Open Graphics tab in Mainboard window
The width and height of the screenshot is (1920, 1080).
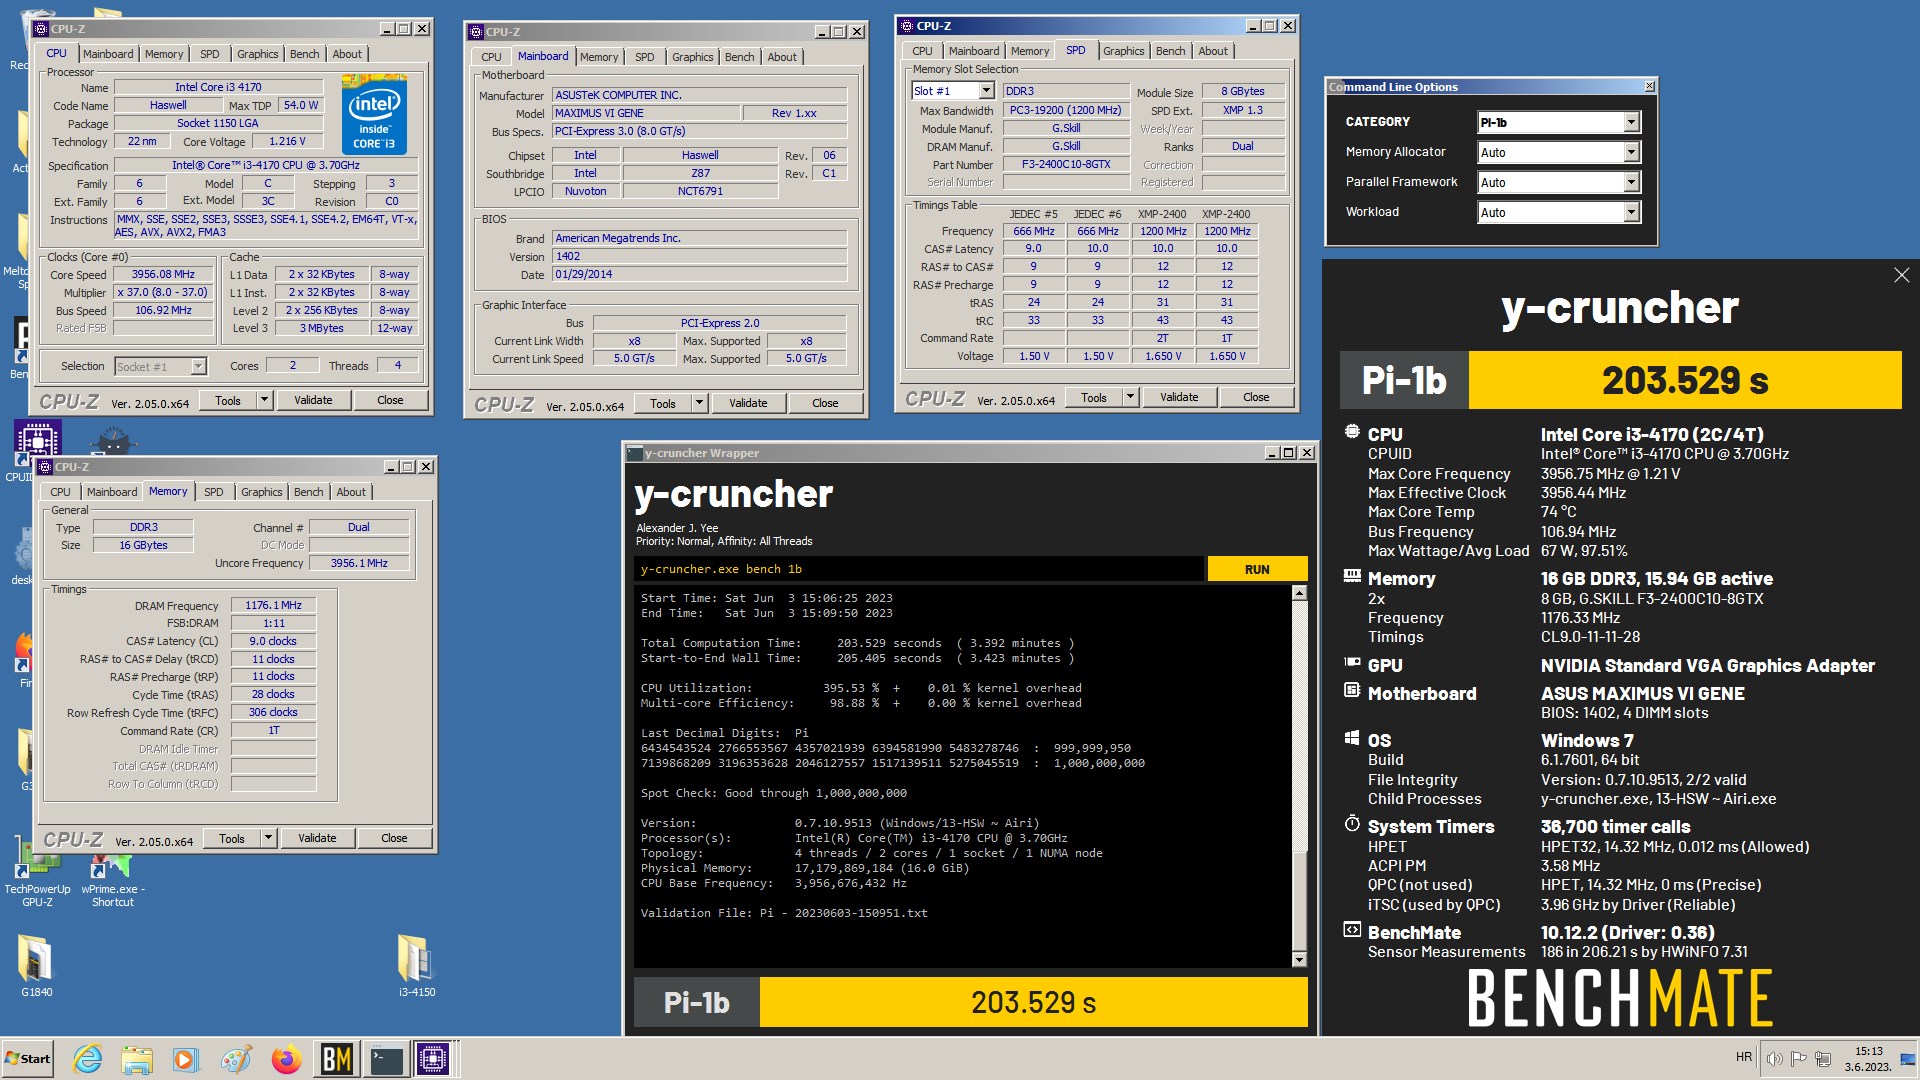tap(693, 57)
